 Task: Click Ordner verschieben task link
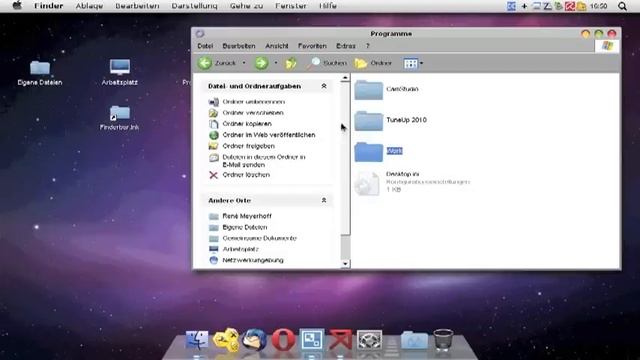click(x=253, y=113)
